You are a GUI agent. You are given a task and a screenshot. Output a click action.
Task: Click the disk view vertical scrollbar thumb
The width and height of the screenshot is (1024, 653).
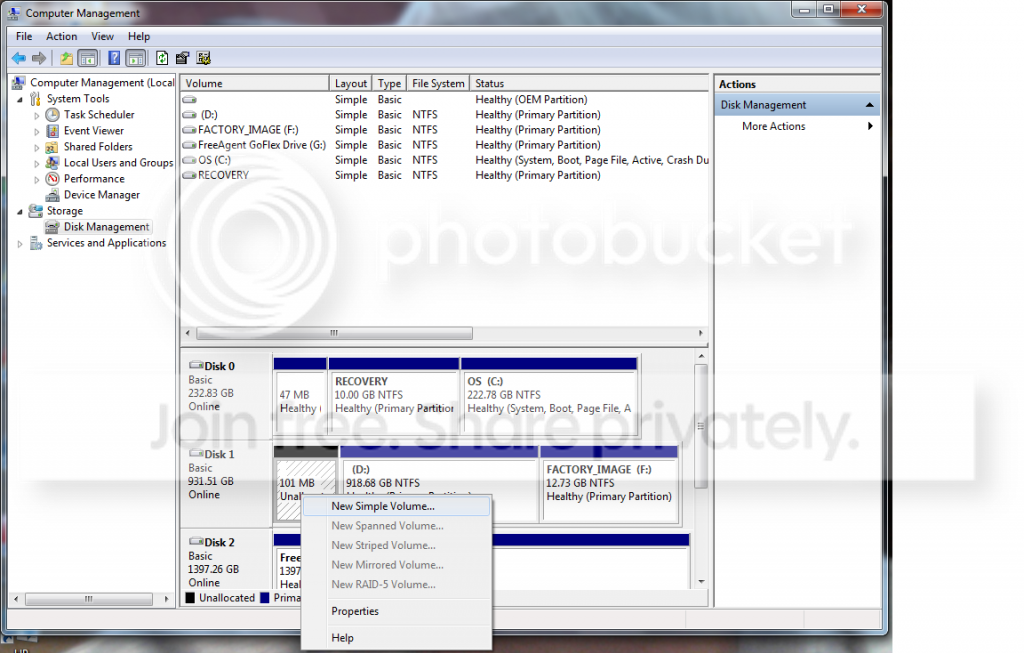point(701,426)
